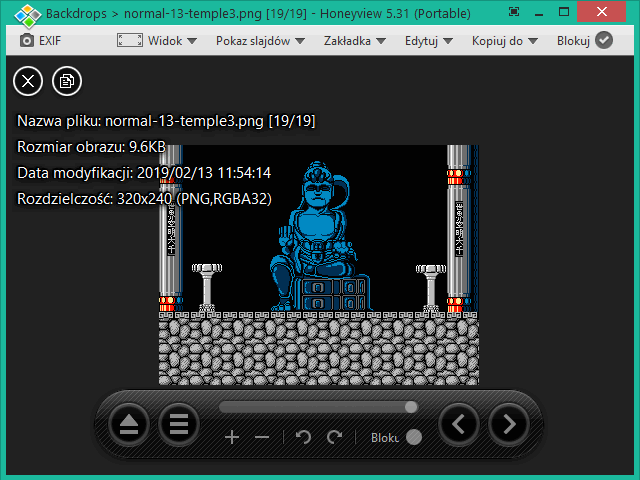Zoom out with the minus icon
This screenshot has height=480, width=640.
click(262, 438)
